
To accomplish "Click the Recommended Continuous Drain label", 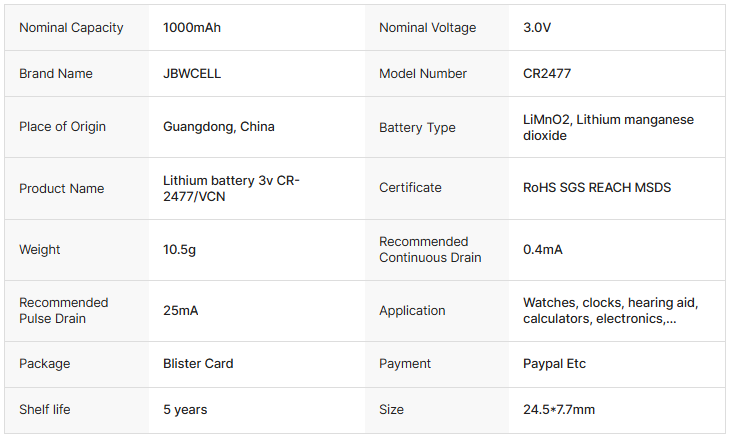I will tap(430, 250).
